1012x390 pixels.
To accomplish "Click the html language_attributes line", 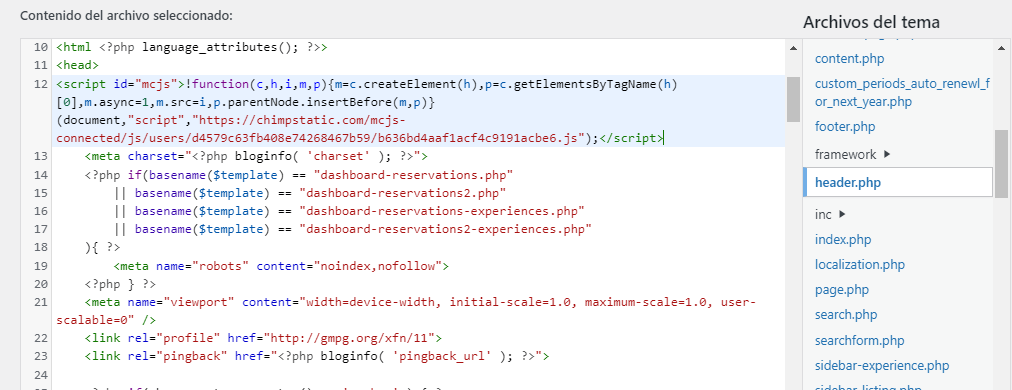I will pyautogui.click(x=192, y=47).
